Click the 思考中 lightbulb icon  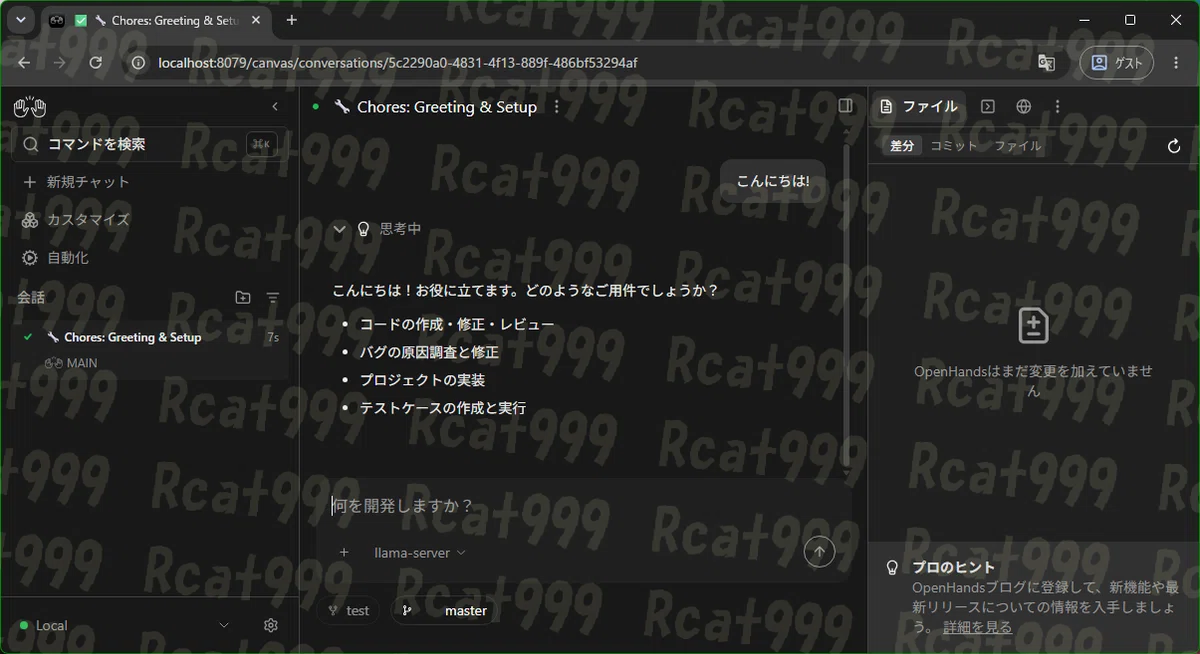pyautogui.click(x=364, y=229)
